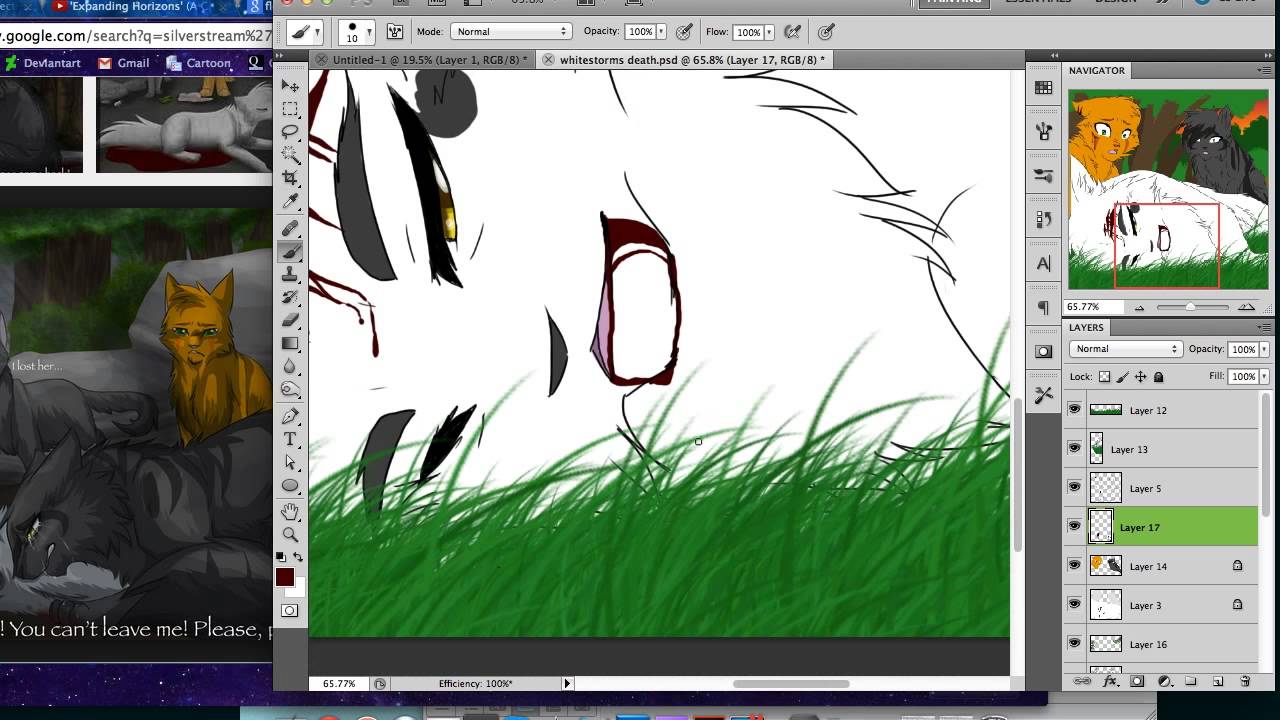Open the Brush panel toggle icon
This screenshot has height=720, width=1280.
395,32
